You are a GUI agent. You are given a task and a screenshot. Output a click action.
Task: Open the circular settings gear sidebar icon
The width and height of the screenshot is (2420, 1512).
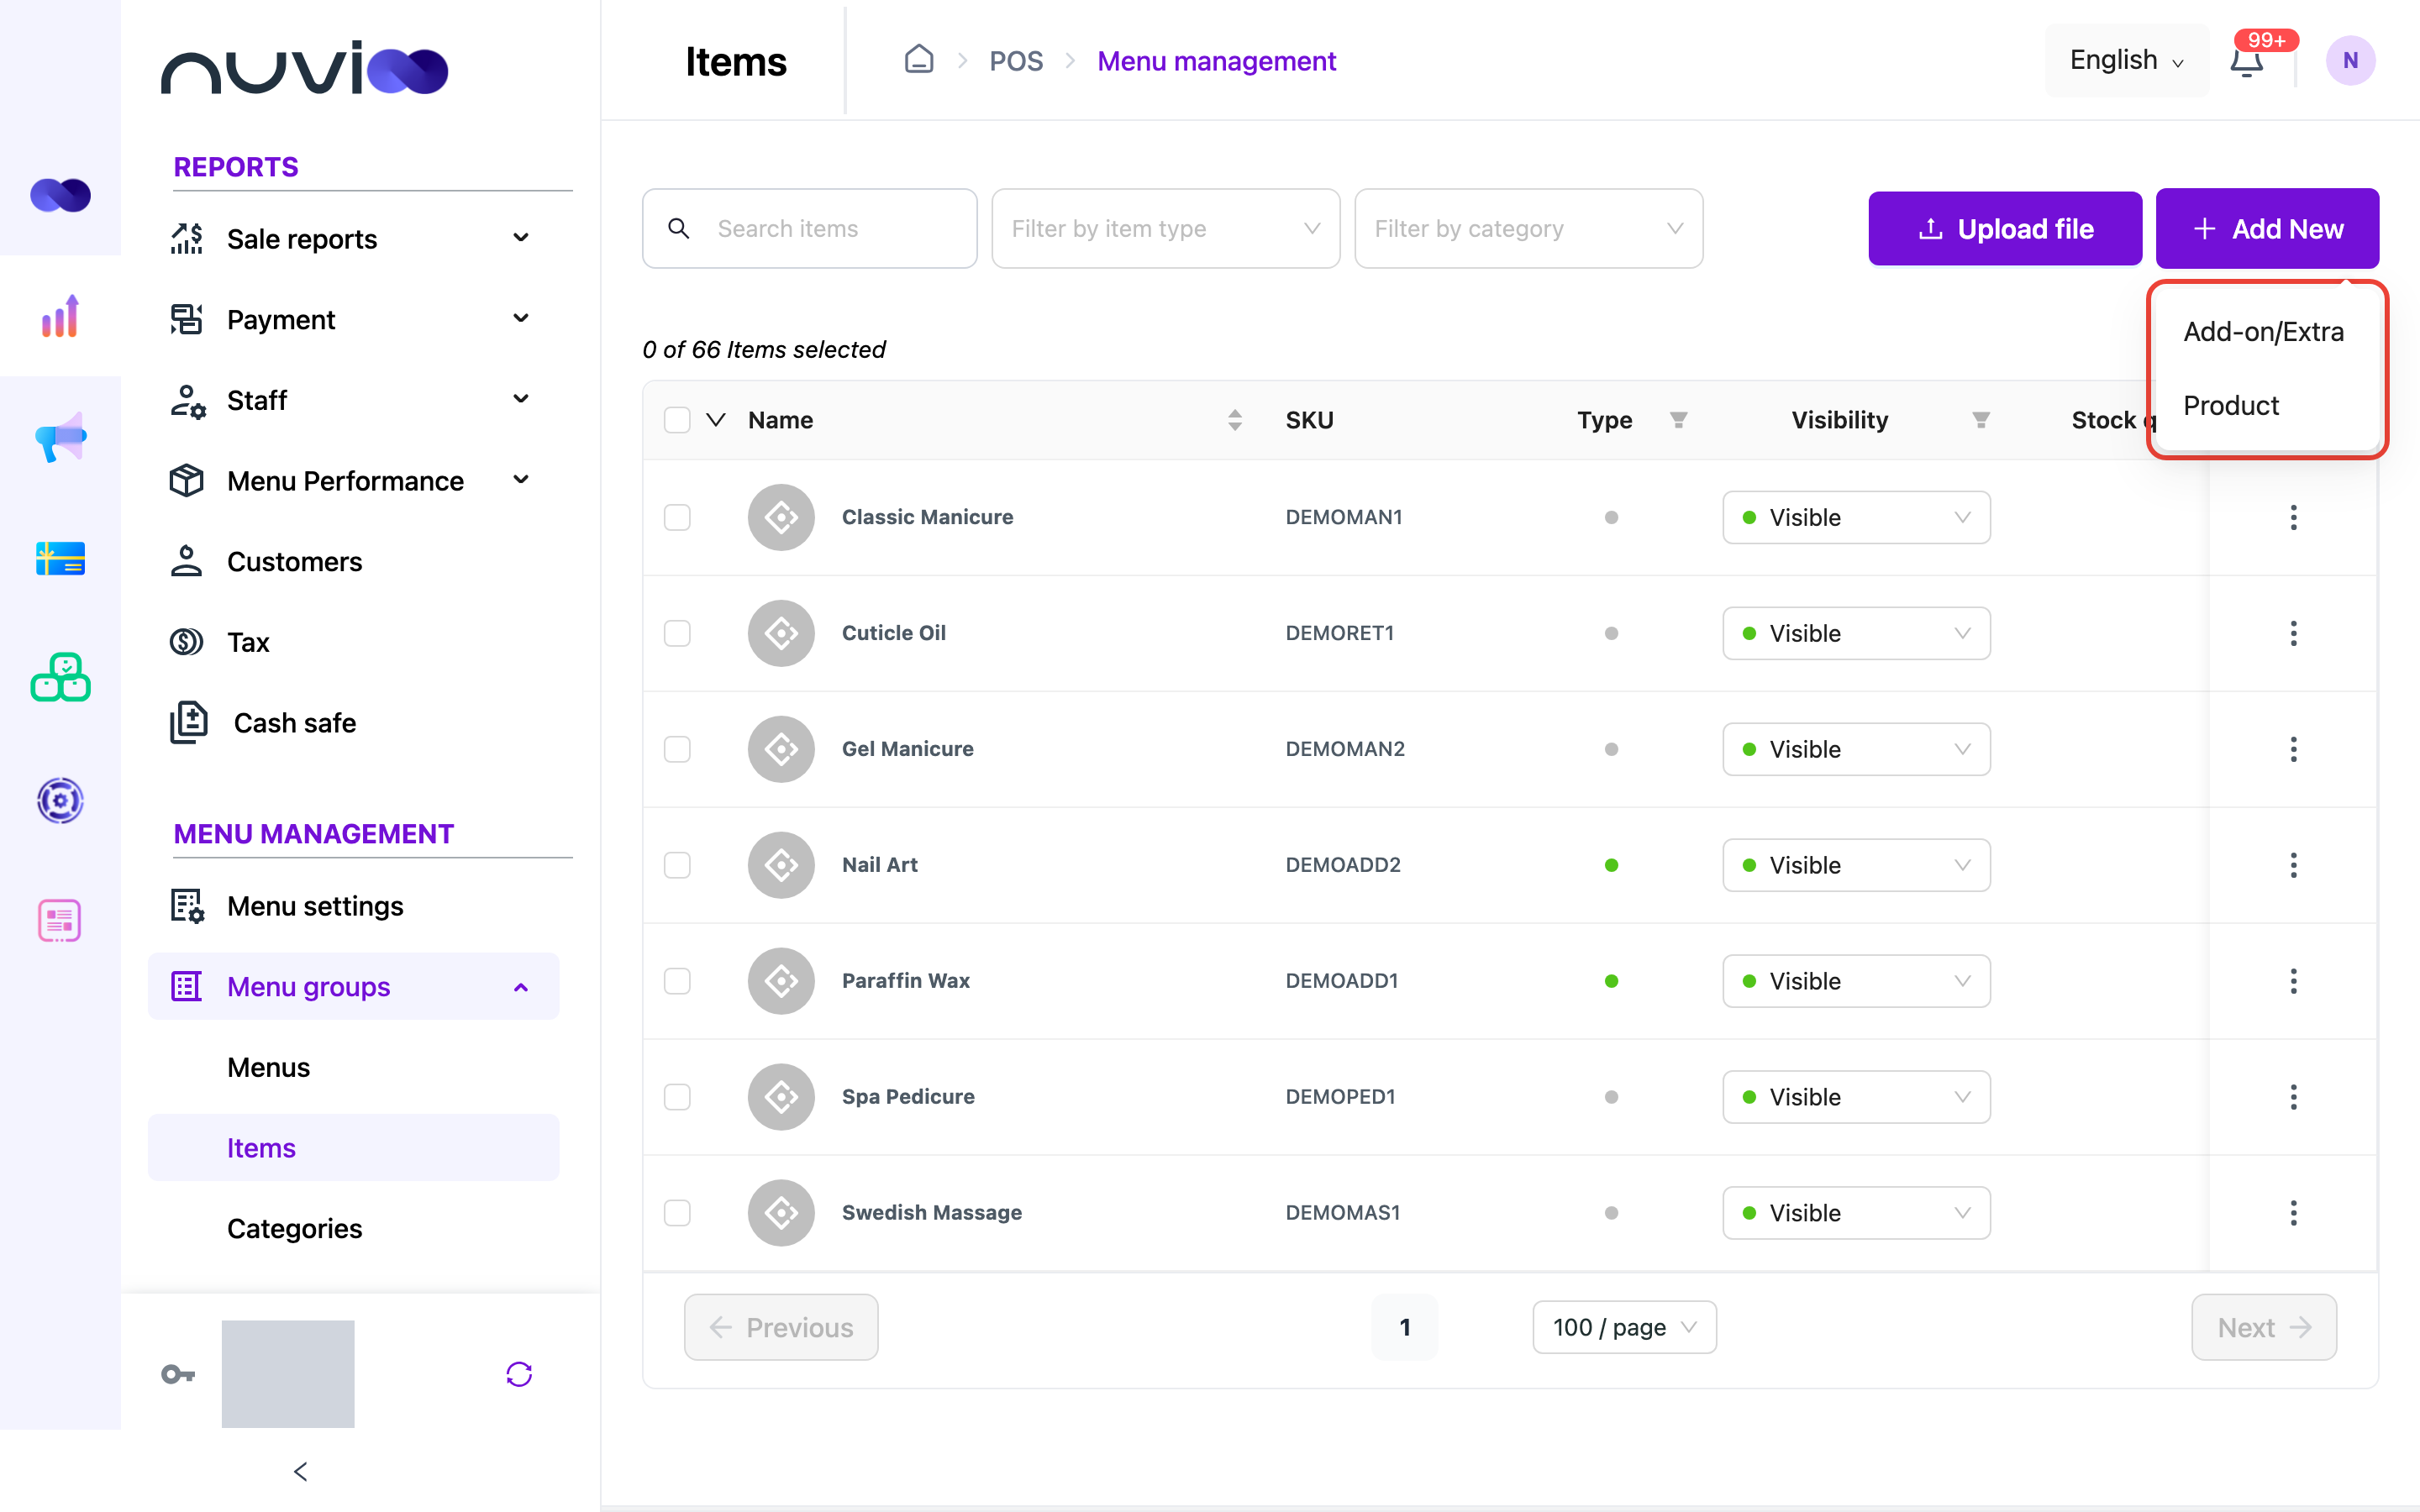pos(60,800)
